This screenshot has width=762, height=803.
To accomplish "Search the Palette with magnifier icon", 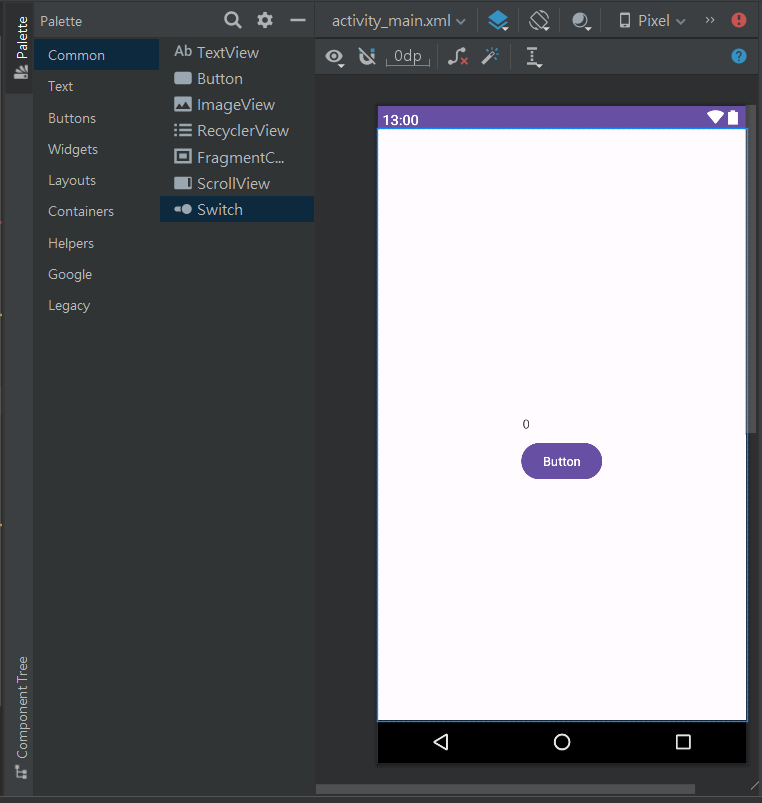I will point(232,20).
